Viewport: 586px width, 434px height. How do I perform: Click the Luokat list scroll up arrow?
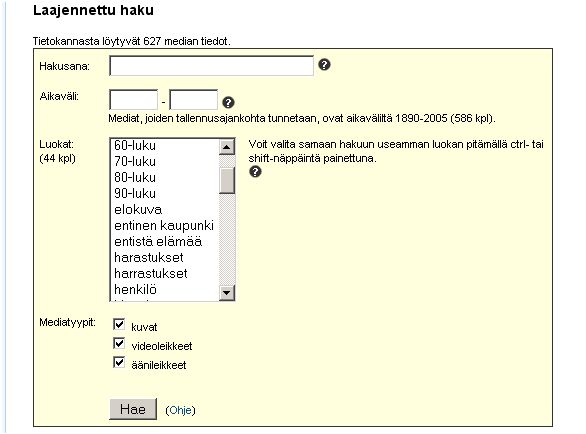[226, 147]
